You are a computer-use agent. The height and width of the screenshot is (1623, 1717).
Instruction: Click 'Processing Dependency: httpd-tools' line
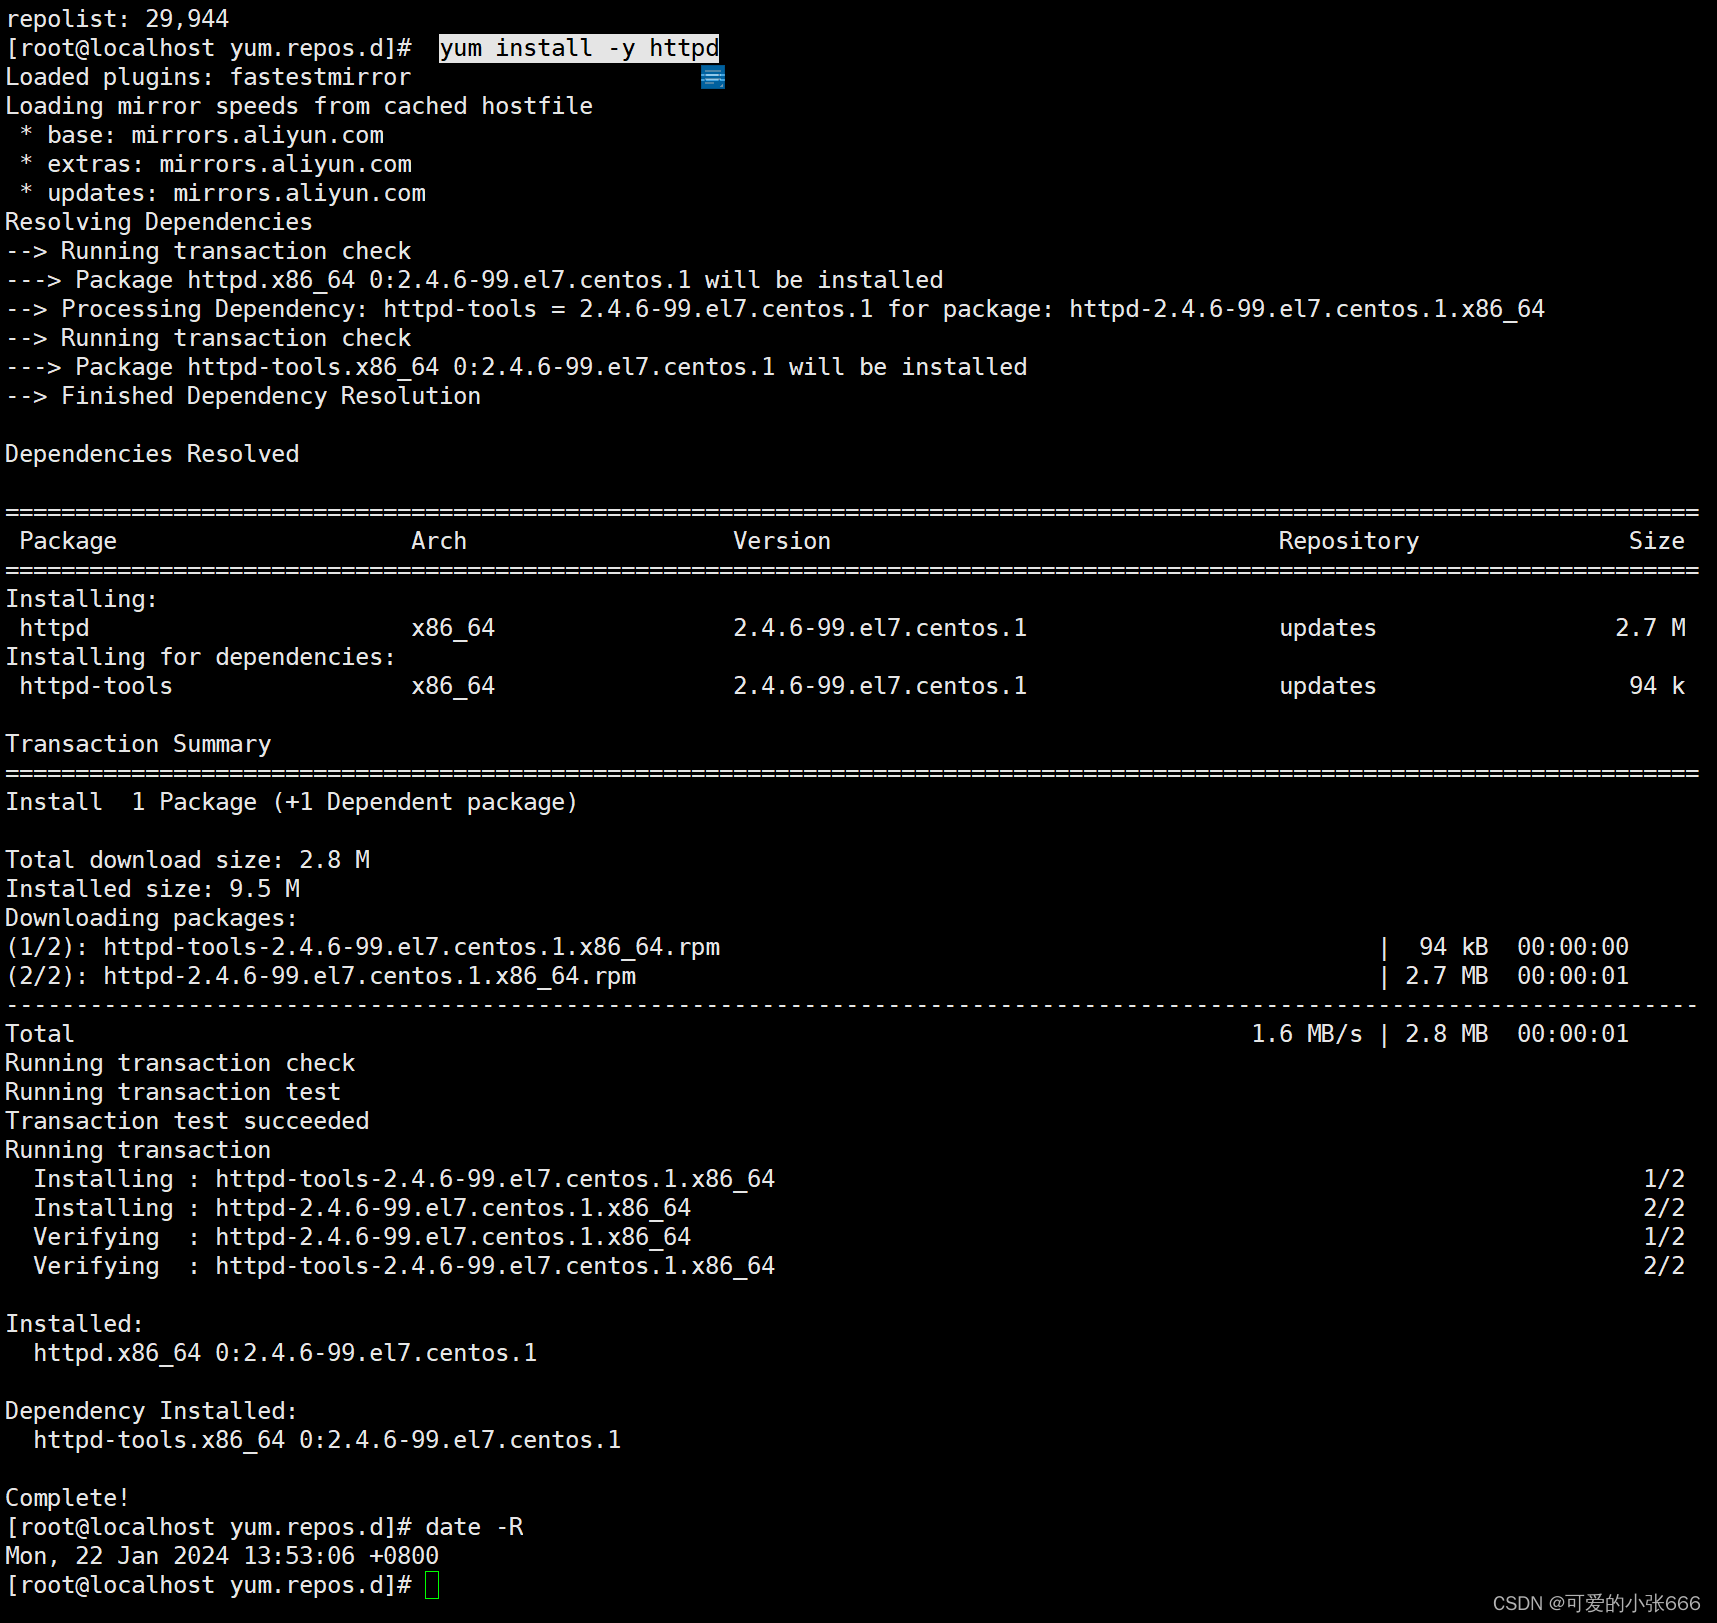point(775,309)
